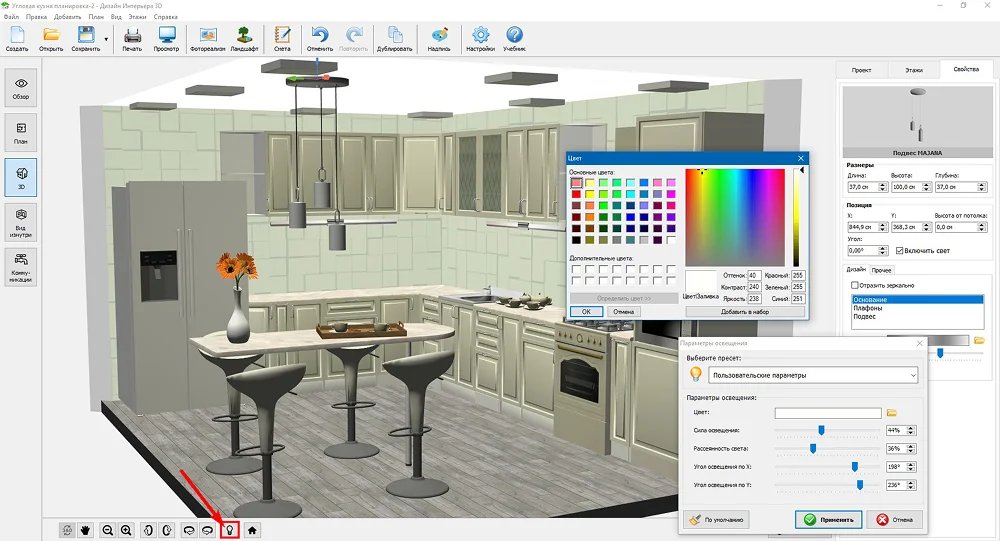The image size is (1000, 541).
Task: Click the home view reset icon
Action: (252, 529)
